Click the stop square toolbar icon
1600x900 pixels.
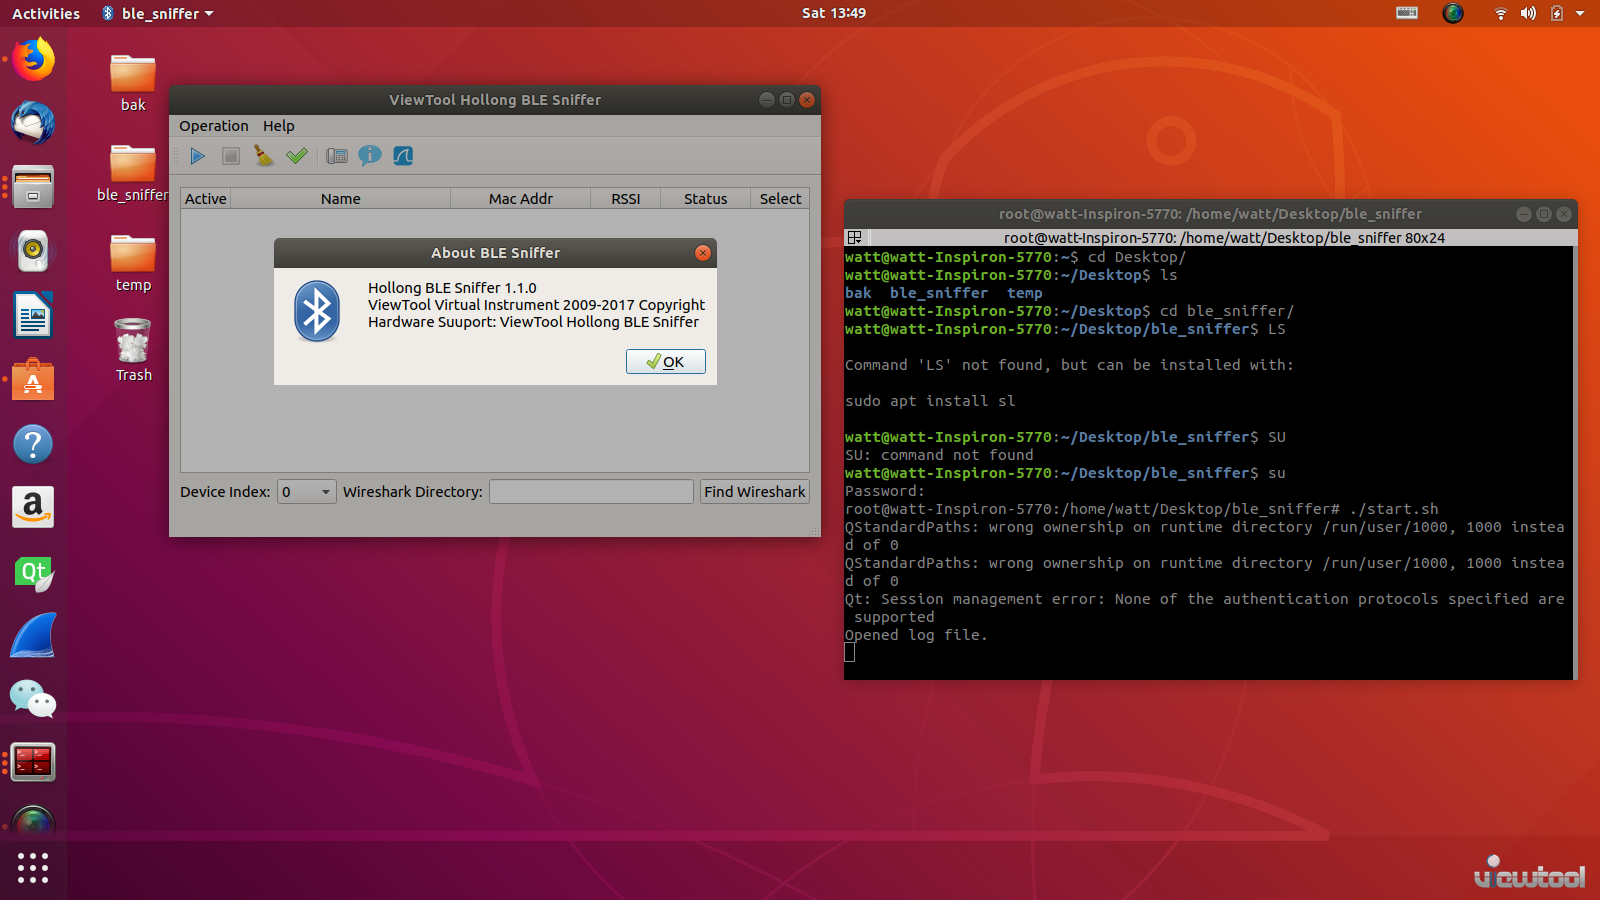[x=231, y=156]
